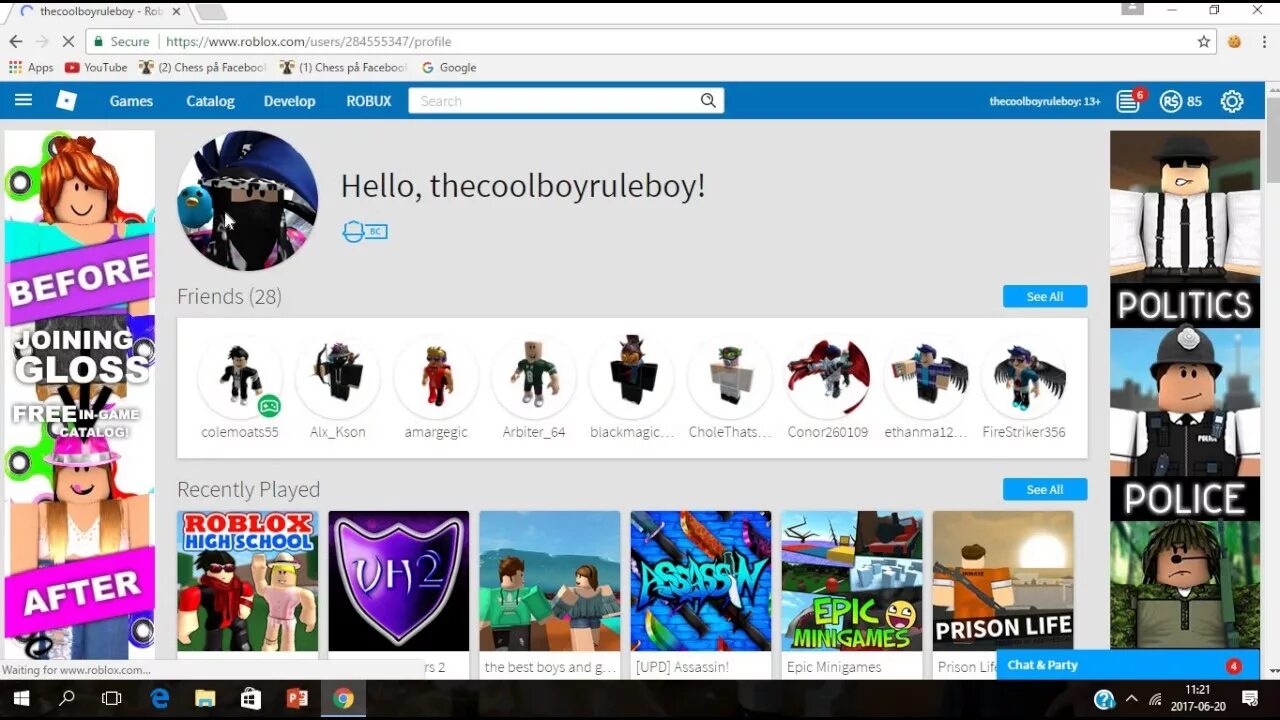Open the VH2 shield game thumbnail
The image size is (1280, 720).
coord(398,581)
